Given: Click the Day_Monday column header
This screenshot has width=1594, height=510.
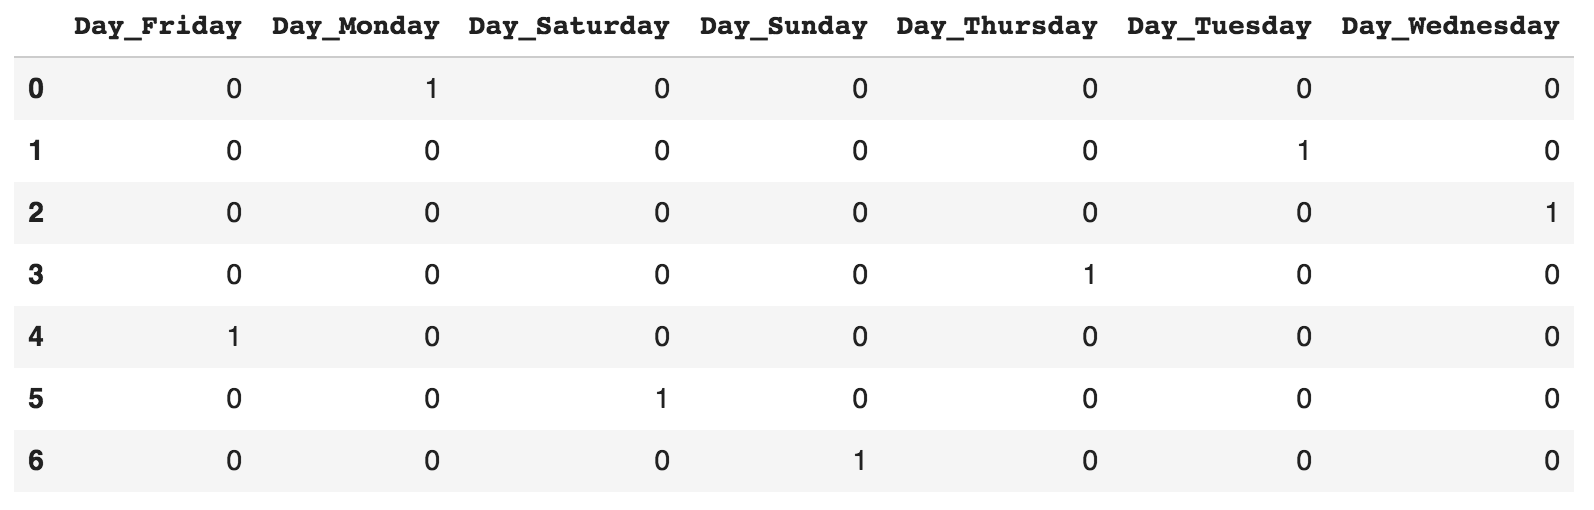Looking at the screenshot, I should (356, 27).
